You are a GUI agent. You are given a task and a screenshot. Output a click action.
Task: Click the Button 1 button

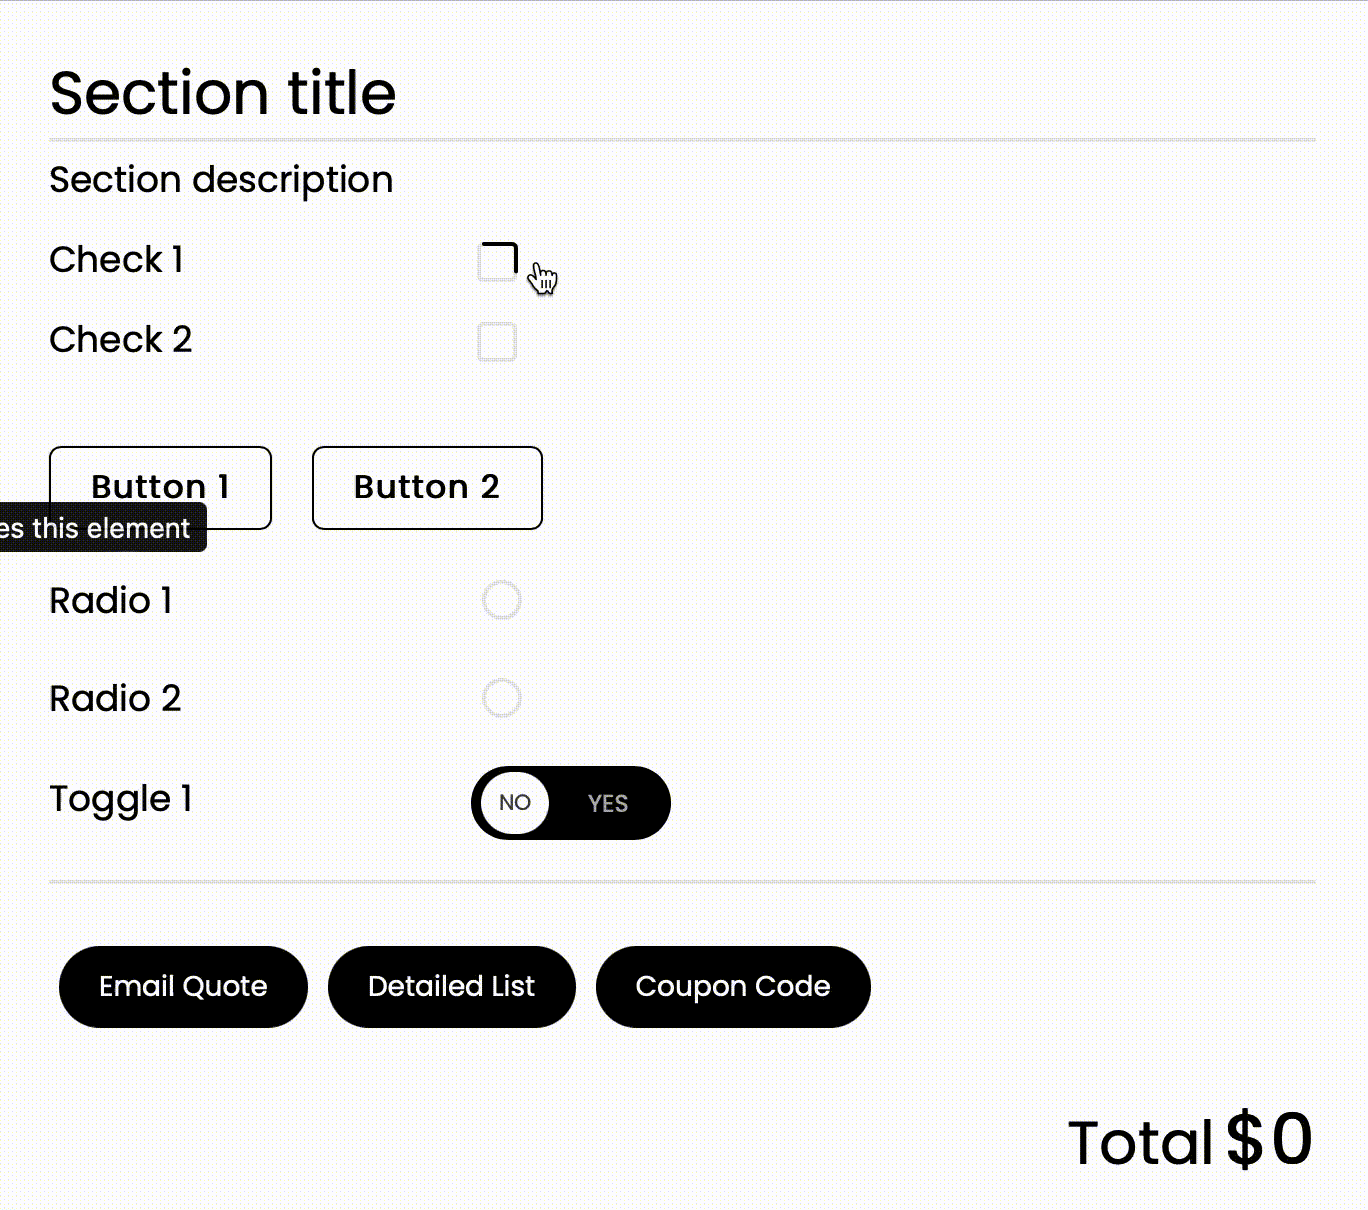160,487
